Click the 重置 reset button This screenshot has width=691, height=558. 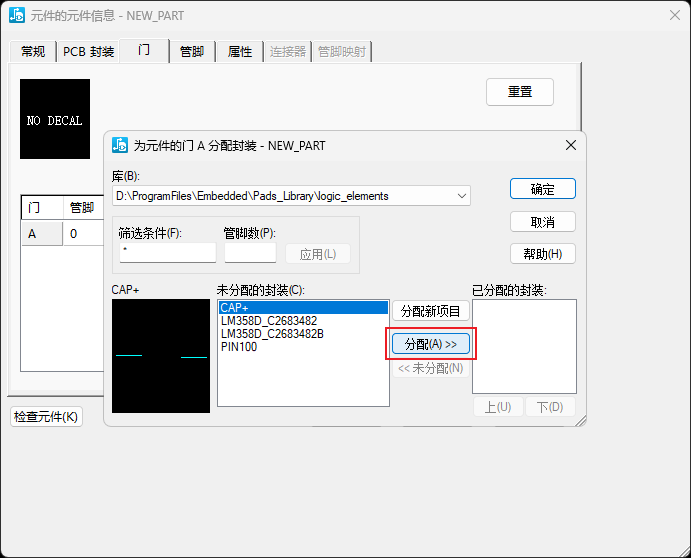pos(519,91)
